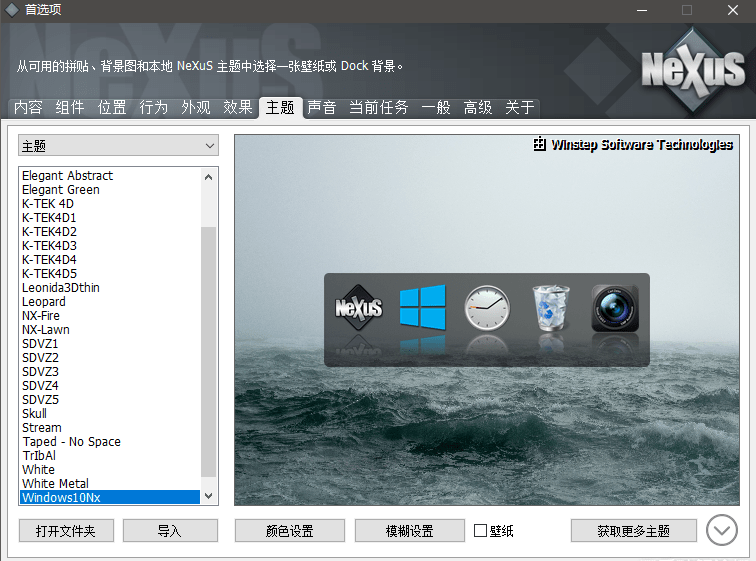756x561 pixels.
Task: Toggle the 壁纸 checkbox
Action: click(481, 531)
